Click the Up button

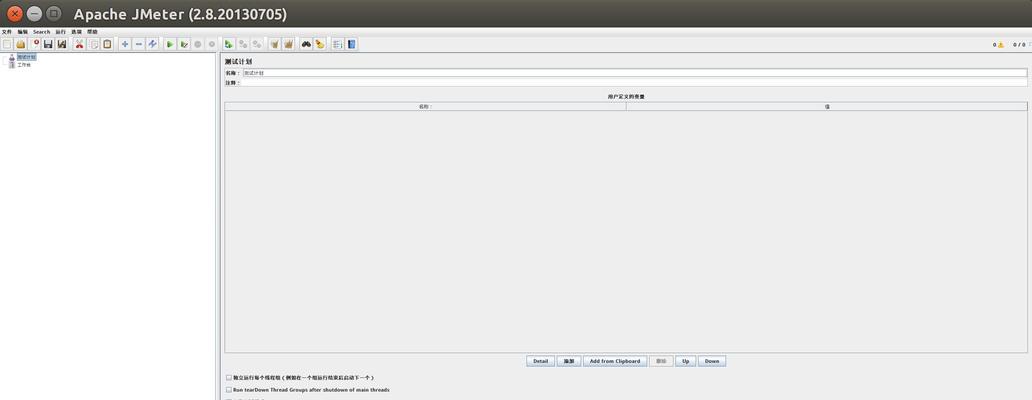685,361
